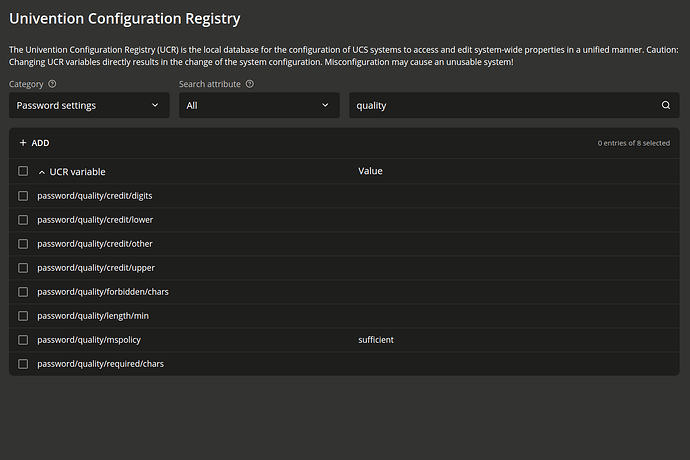Click the Search attribute help icon
The height and width of the screenshot is (460, 690).
(x=250, y=84)
